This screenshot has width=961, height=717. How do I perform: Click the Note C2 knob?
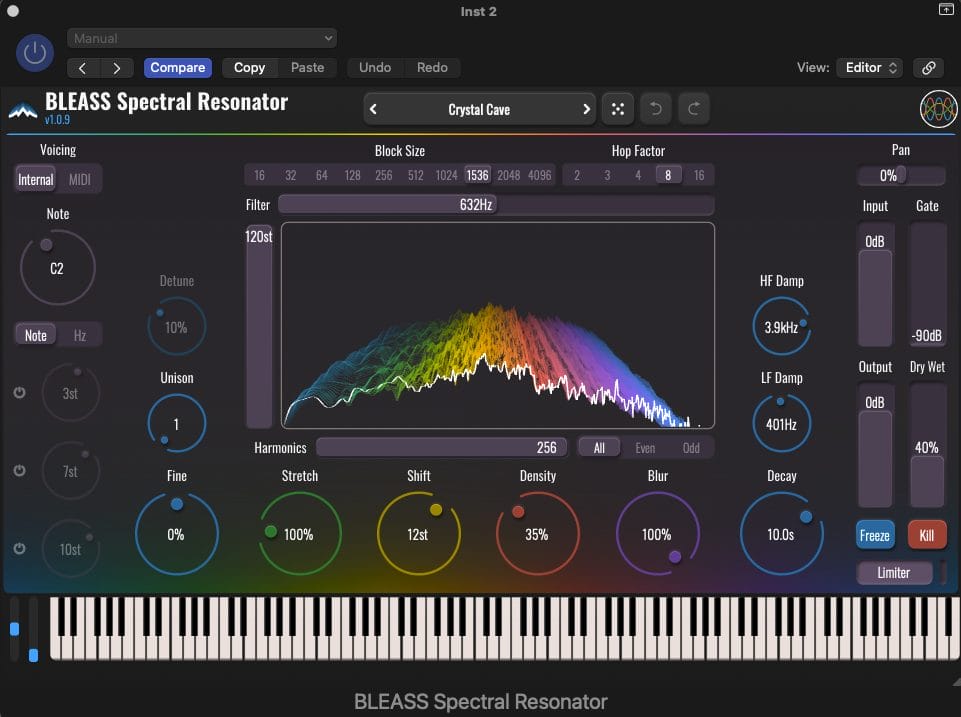click(57, 268)
